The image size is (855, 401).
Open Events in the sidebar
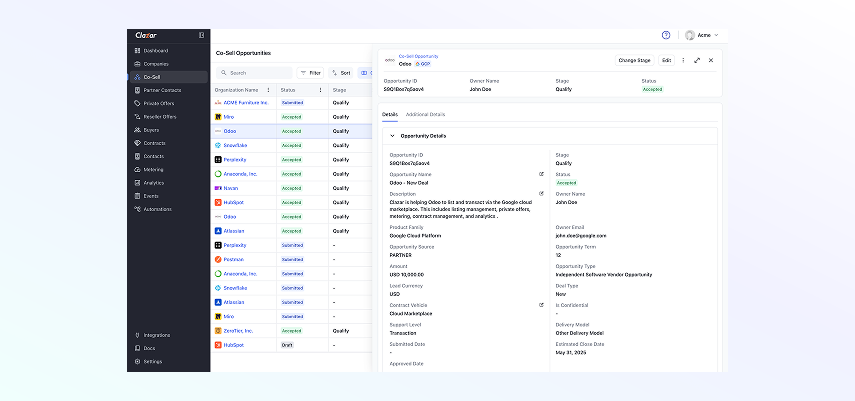168,196
